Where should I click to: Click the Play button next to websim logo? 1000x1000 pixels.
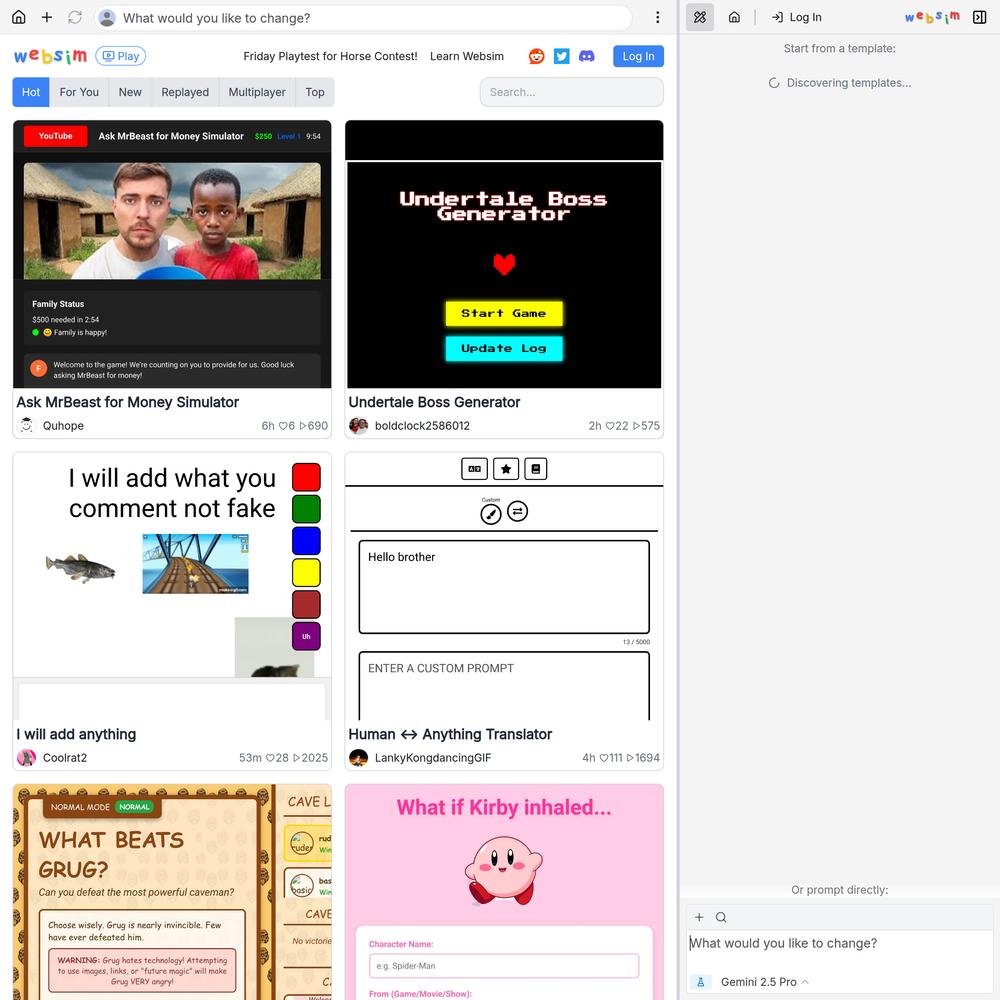[x=121, y=56]
